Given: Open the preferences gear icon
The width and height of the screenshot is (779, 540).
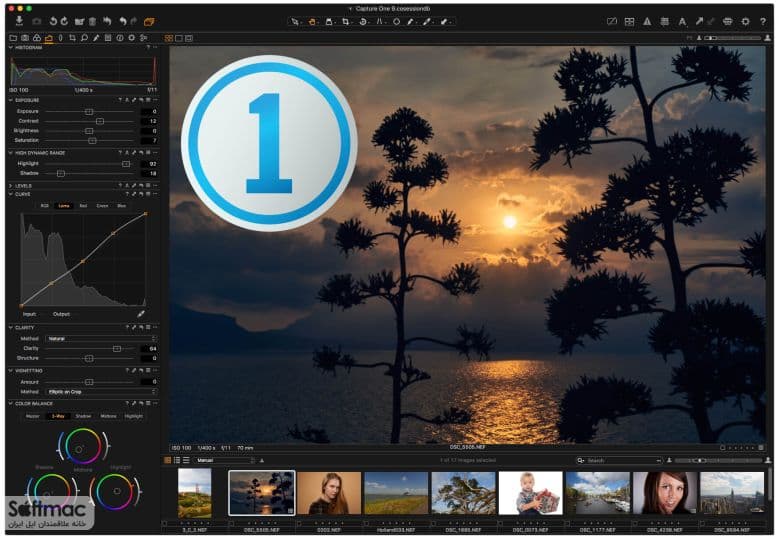Looking at the screenshot, I should [745, 21].
